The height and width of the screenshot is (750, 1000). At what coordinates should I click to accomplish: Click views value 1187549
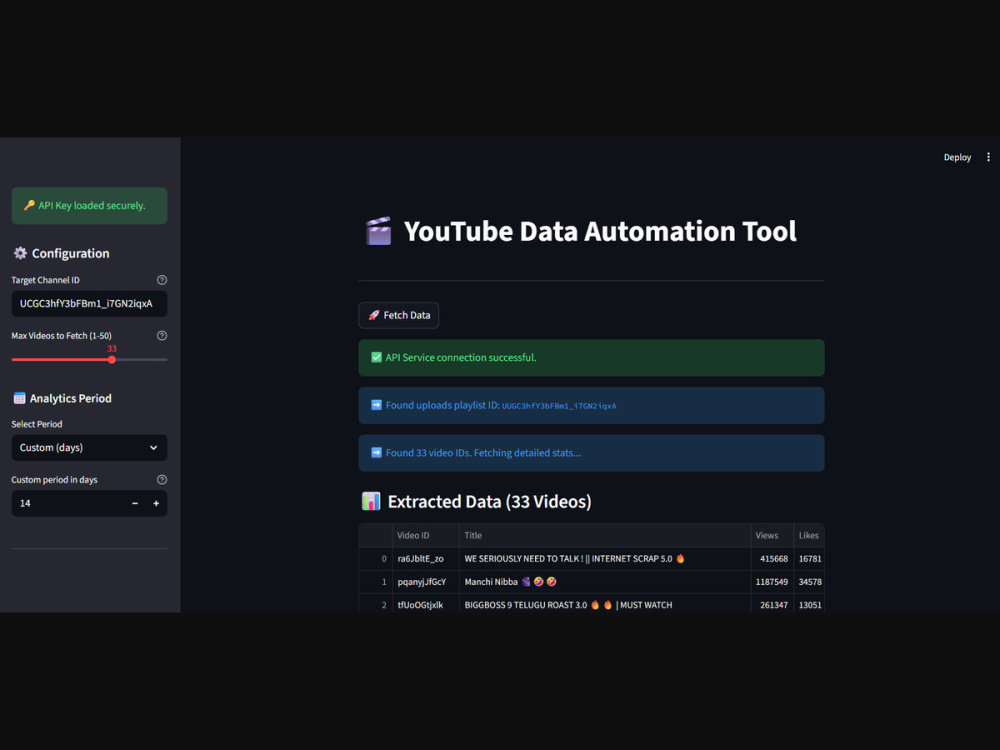click(772, 582)
